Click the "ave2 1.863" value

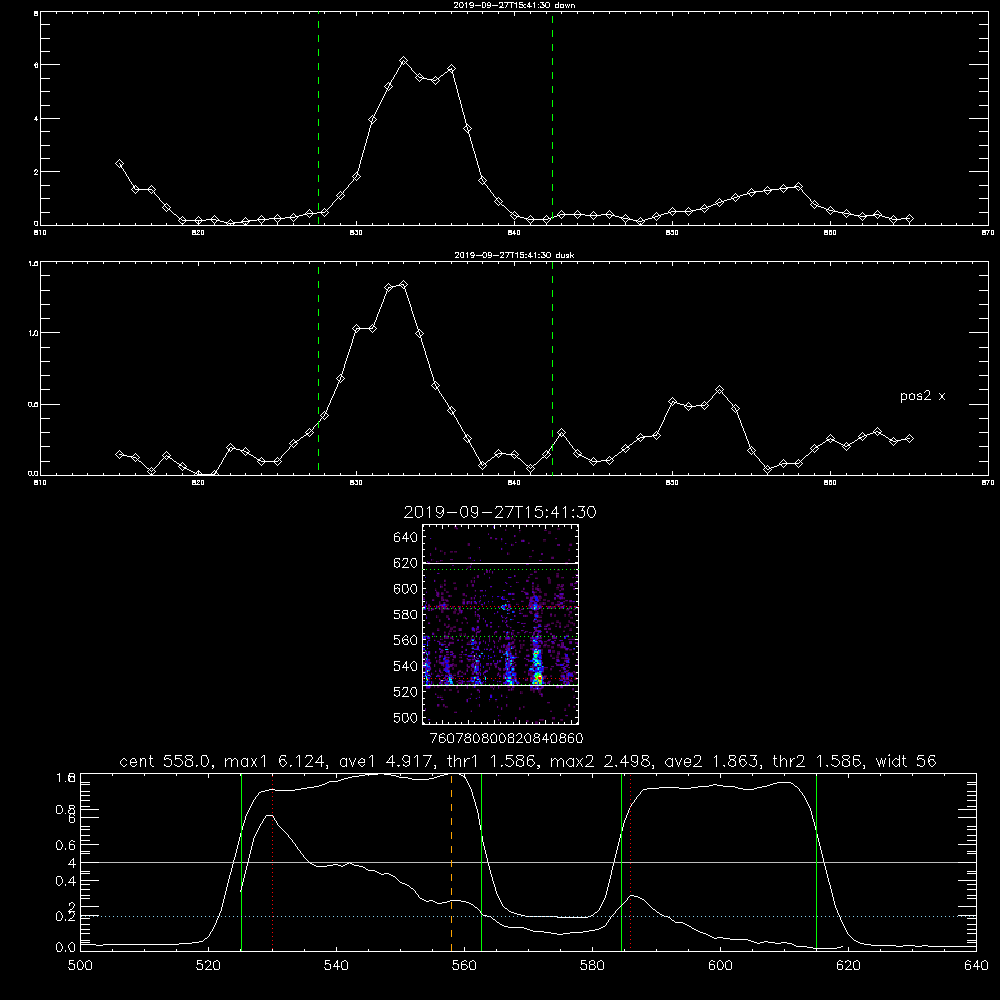tap(712, 761)
